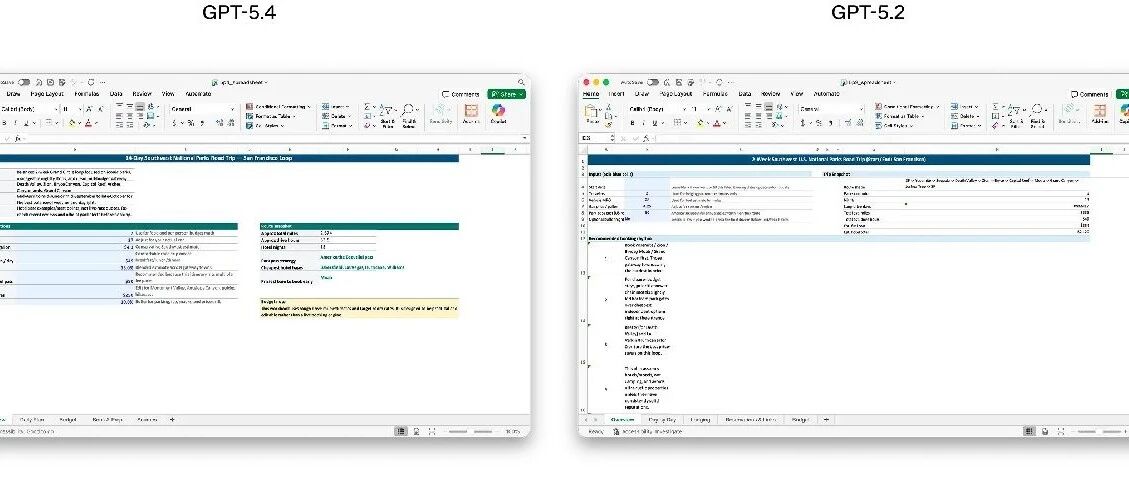Open Page Layout tab in GPT-5.2 window
The height and width of the screenshot is (481, 1129).
pyautogui.click(x=676, y=94)
